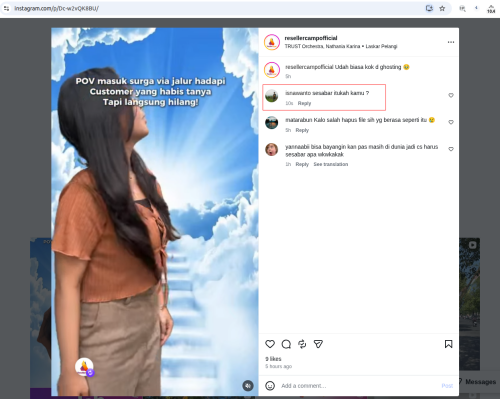Open the Messages panel
500x399 pixels.
click(x=479, y=382)
